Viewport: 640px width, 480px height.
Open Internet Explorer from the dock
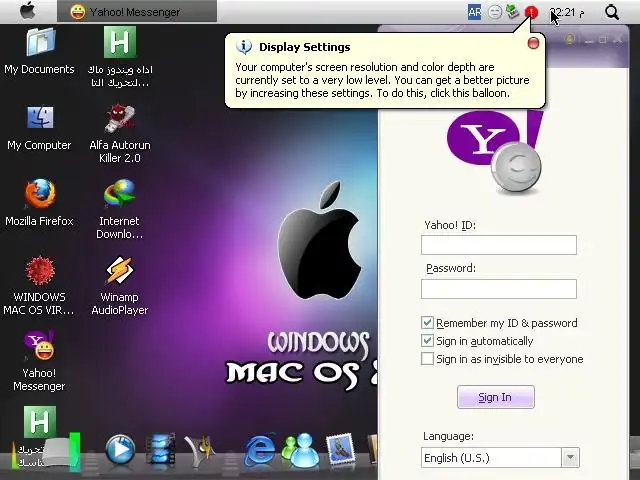260,450
